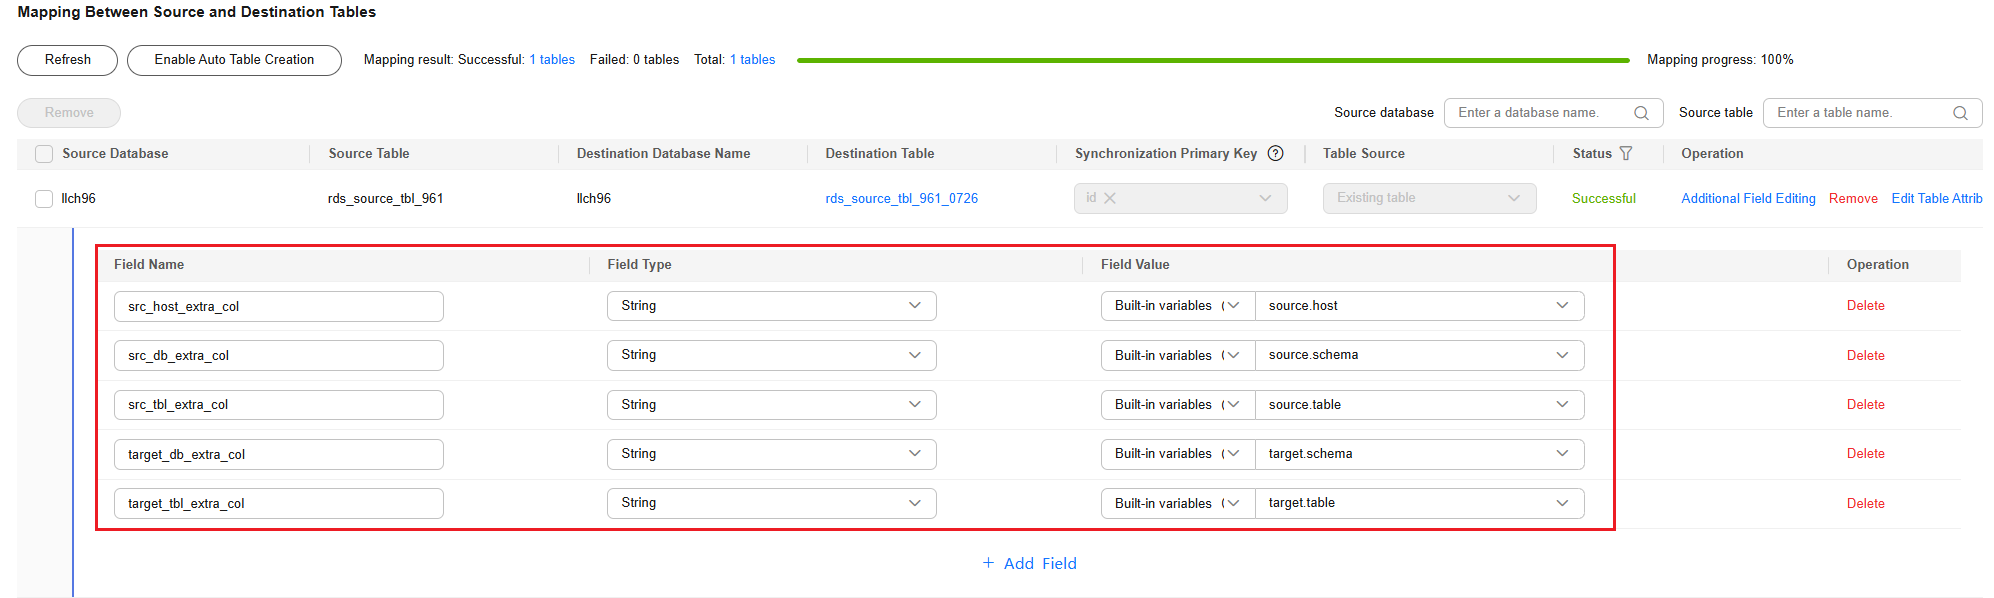Click the green mapping progress bar
Viewport: 1994px width, 598px height.
coord(1212,60)
